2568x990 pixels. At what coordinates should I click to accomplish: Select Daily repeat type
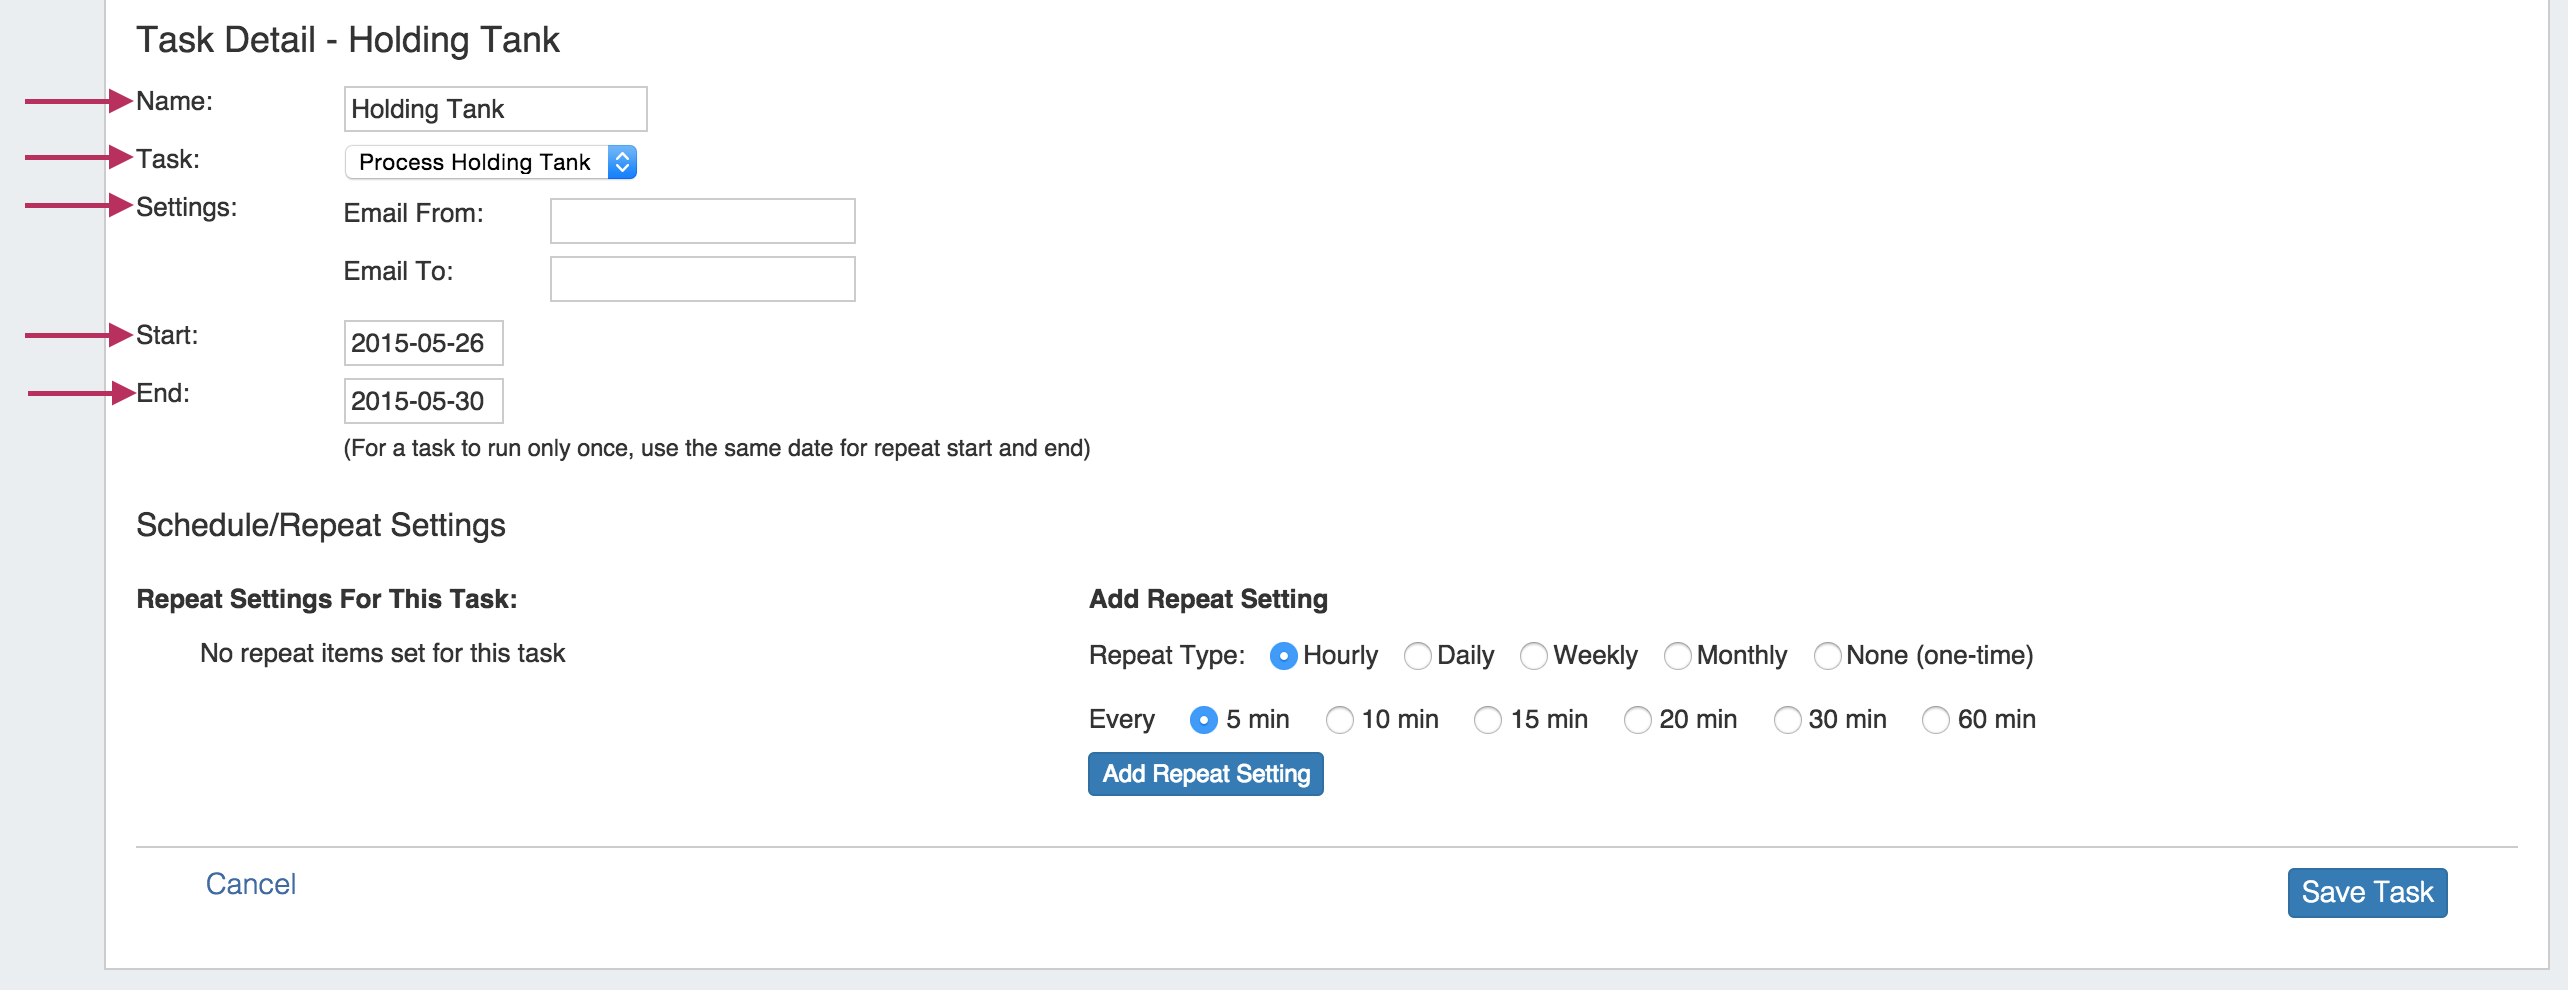point(1417,656)
